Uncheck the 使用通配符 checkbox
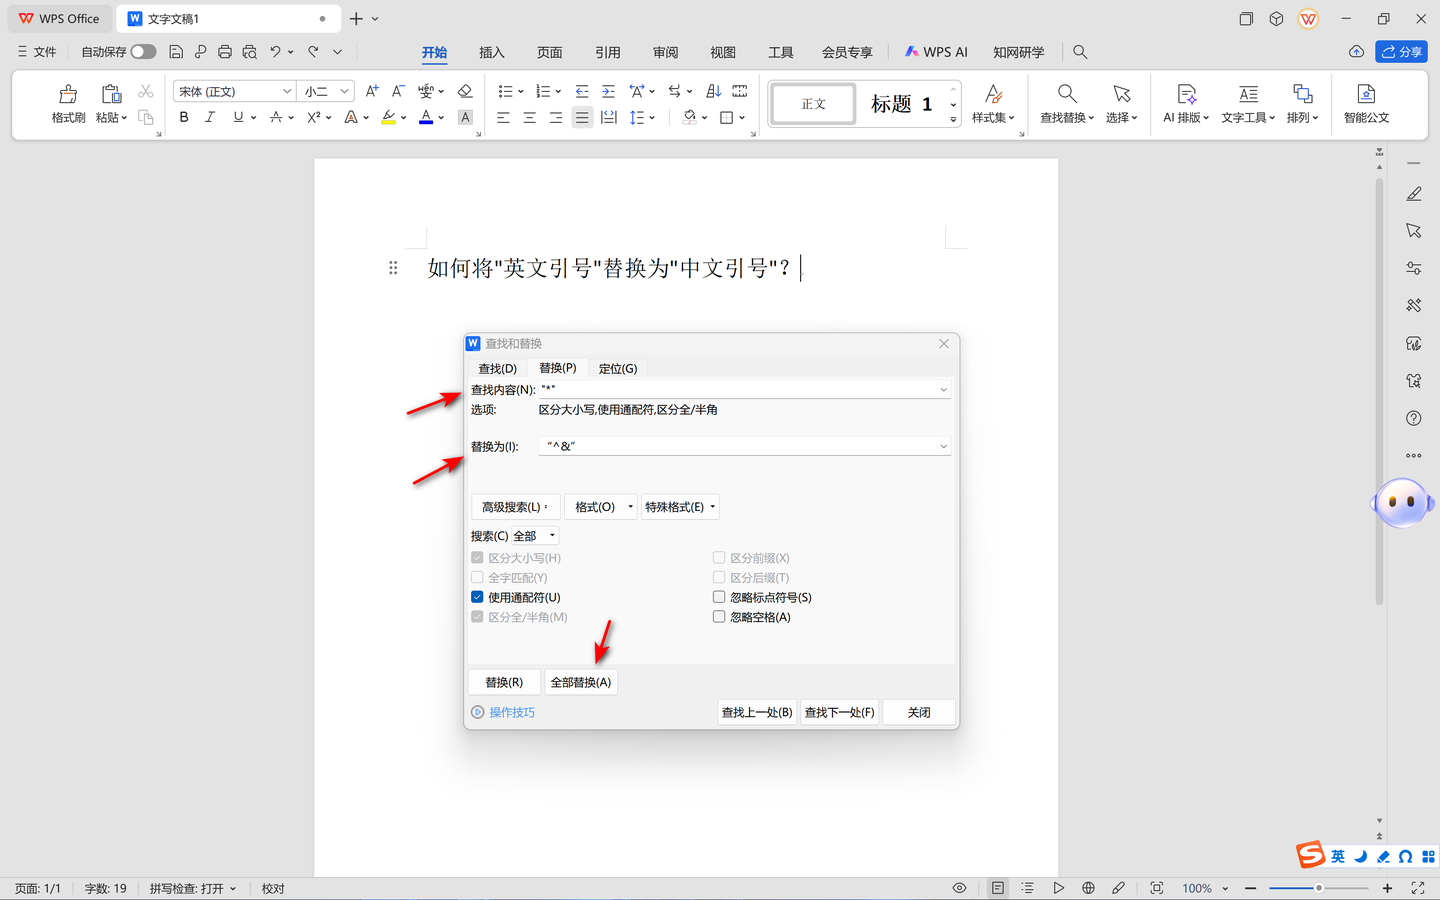The height and width of the screenshot is (900, 1440). [x=478, y=597]
